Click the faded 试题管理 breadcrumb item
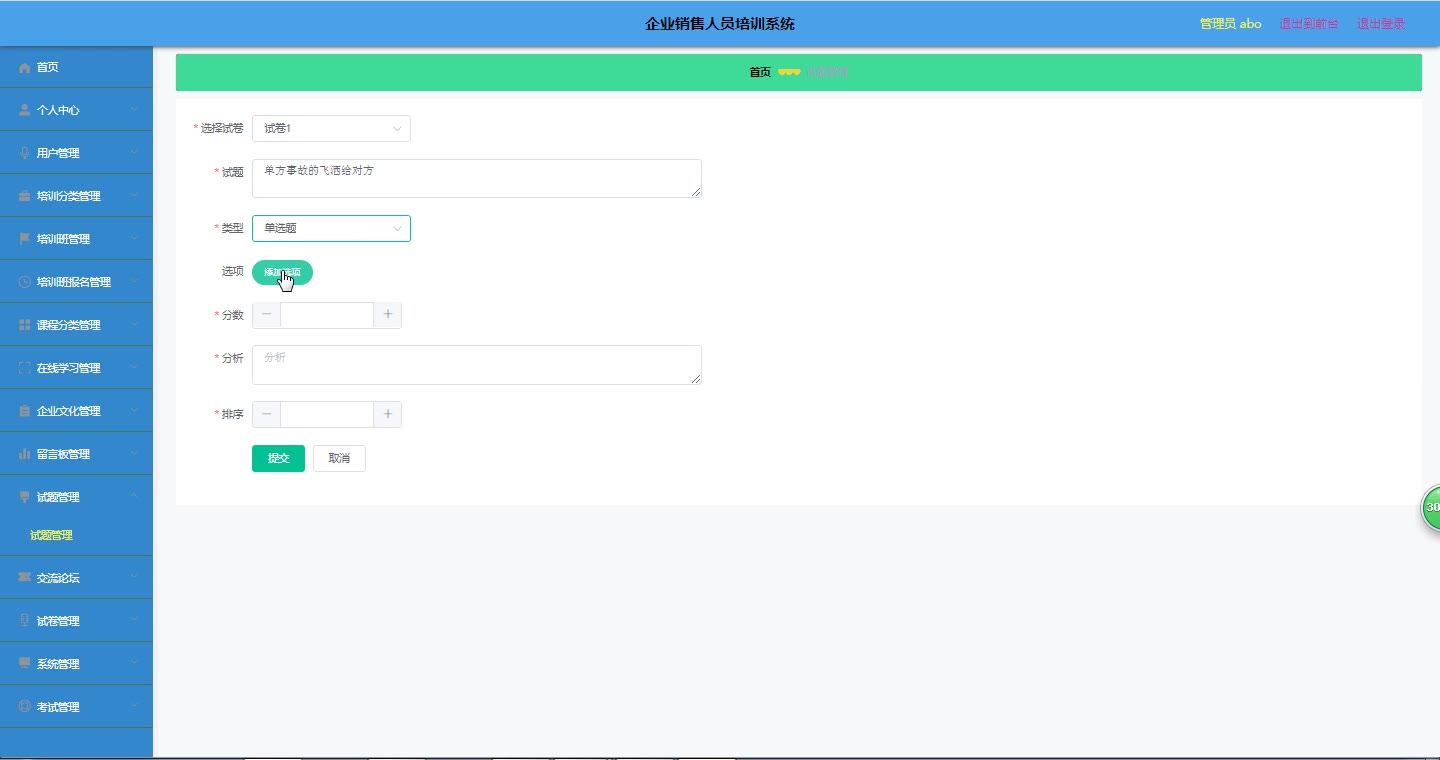Image resolution: width=1440 pixels, height=760 pixels. [x=828, y=72]
